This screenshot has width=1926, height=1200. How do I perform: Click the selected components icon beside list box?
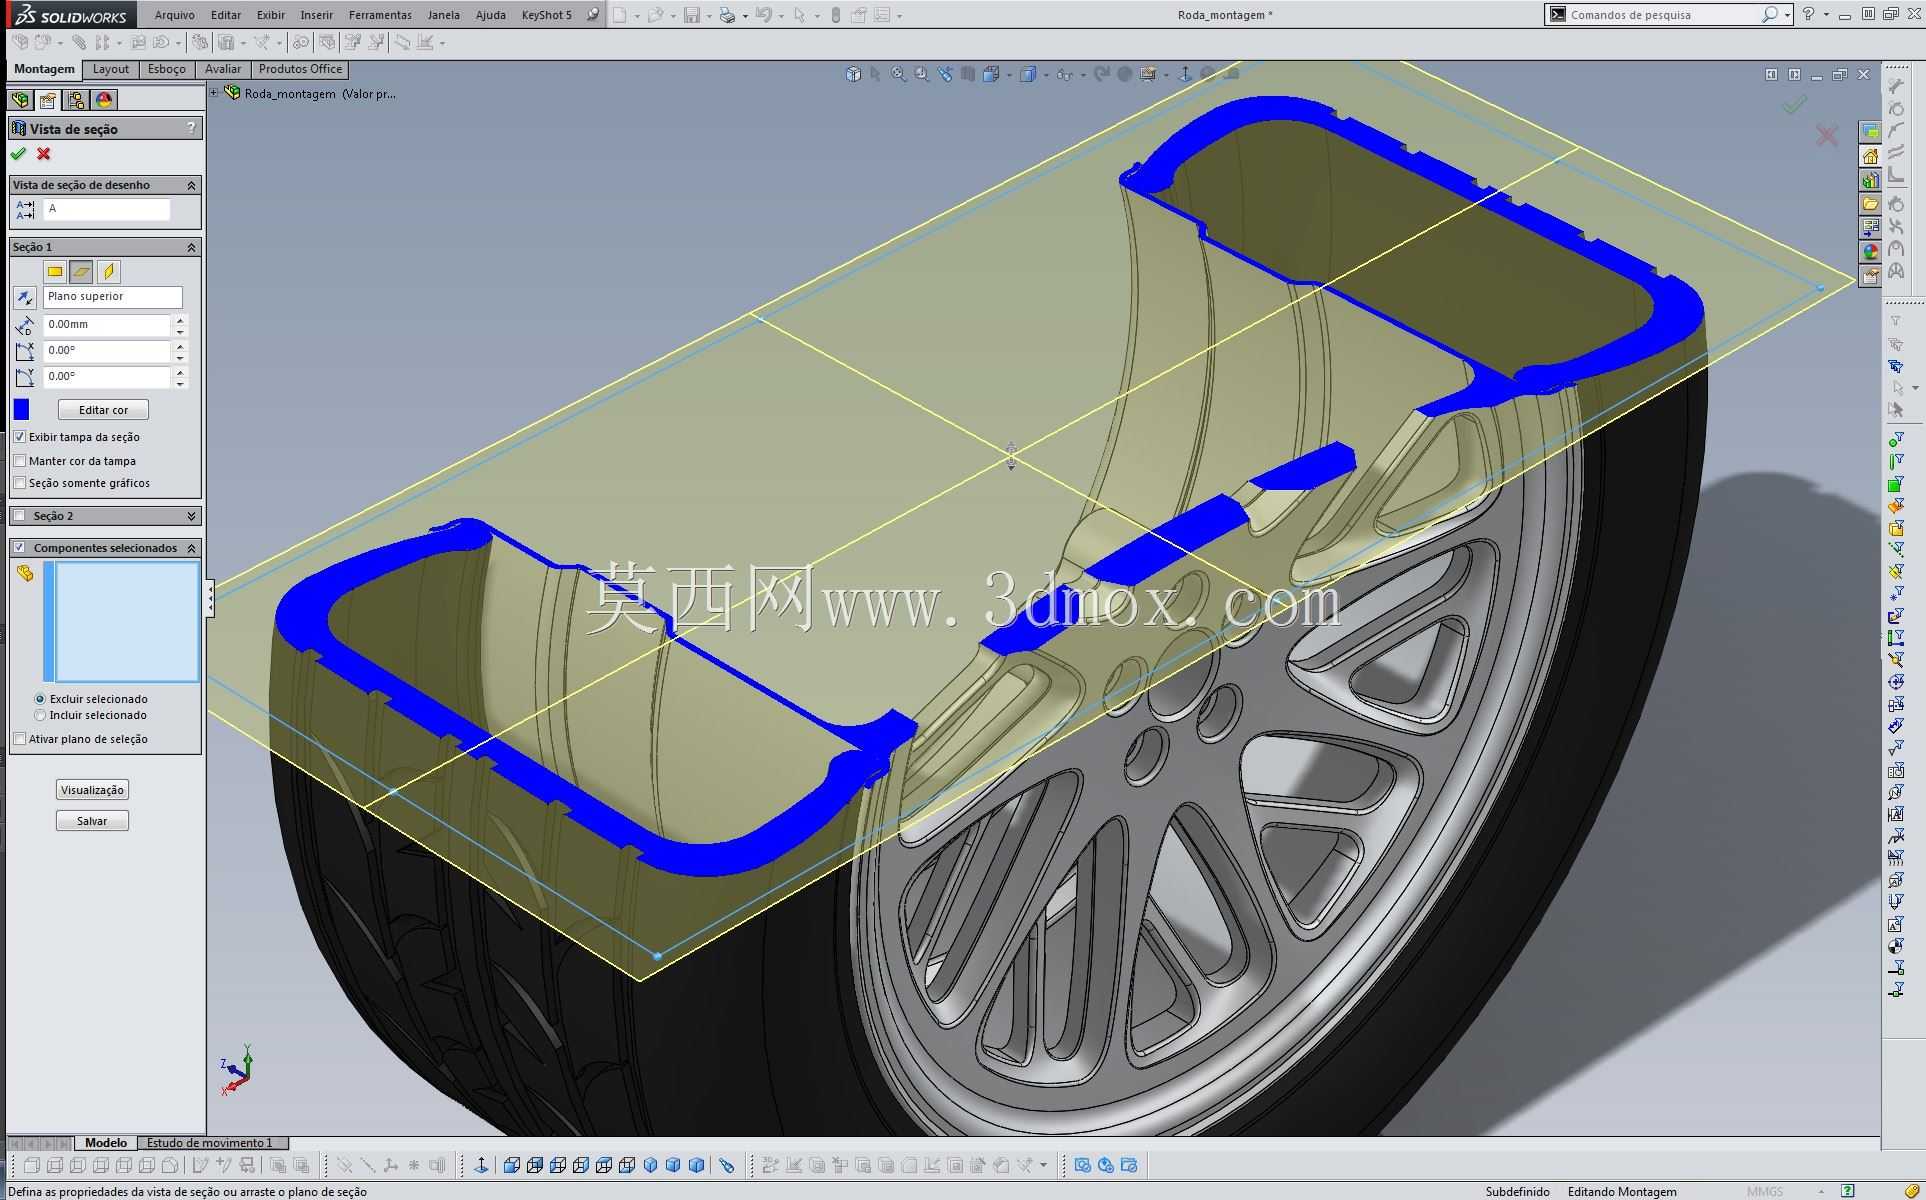[x=25, y=573]
